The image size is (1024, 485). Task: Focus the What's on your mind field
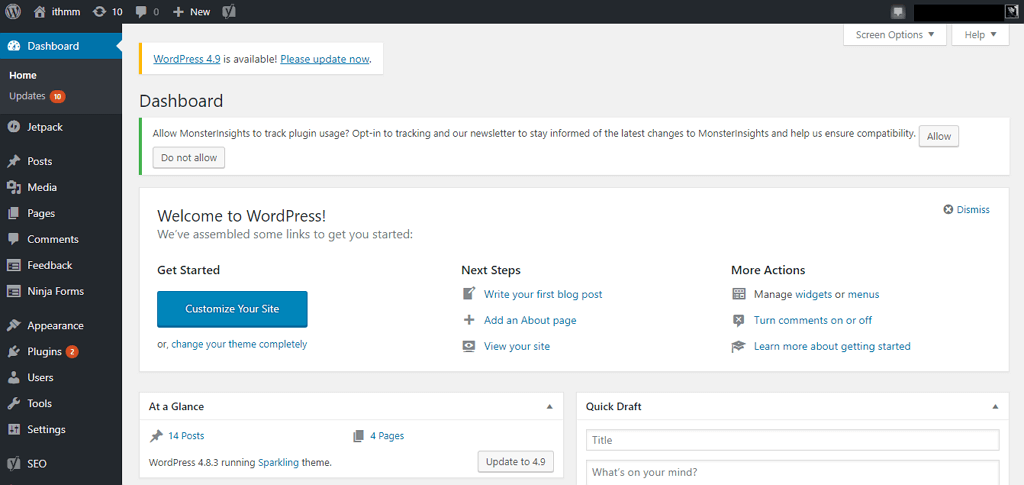[793, 473]
